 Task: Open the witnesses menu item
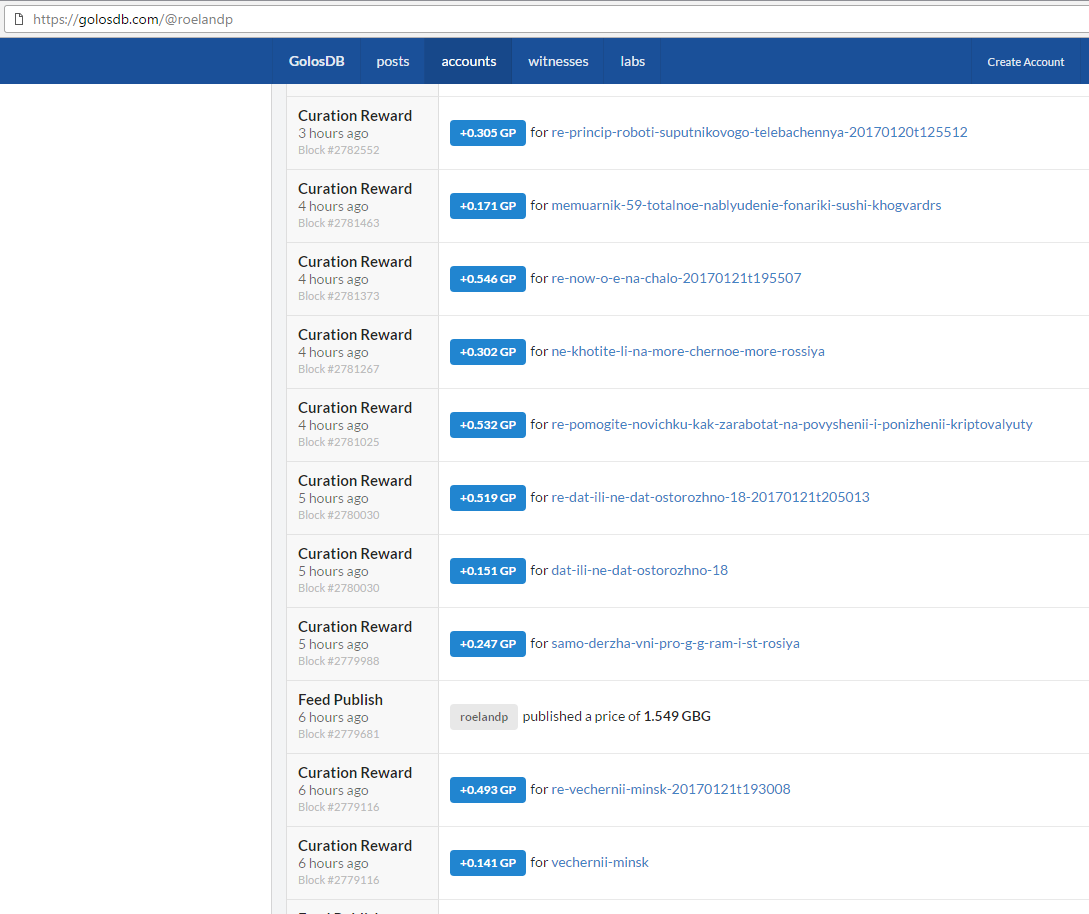pos(558,61)
